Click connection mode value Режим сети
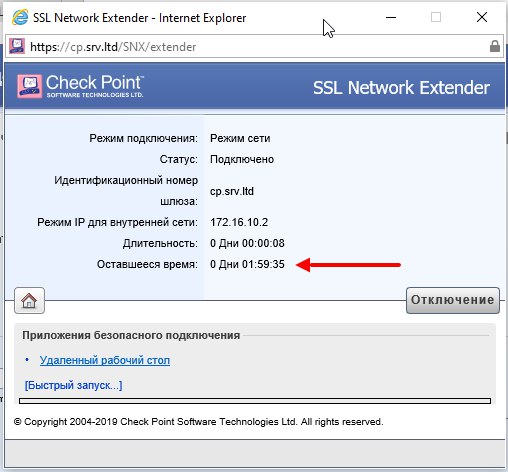 tap(240, 138)
